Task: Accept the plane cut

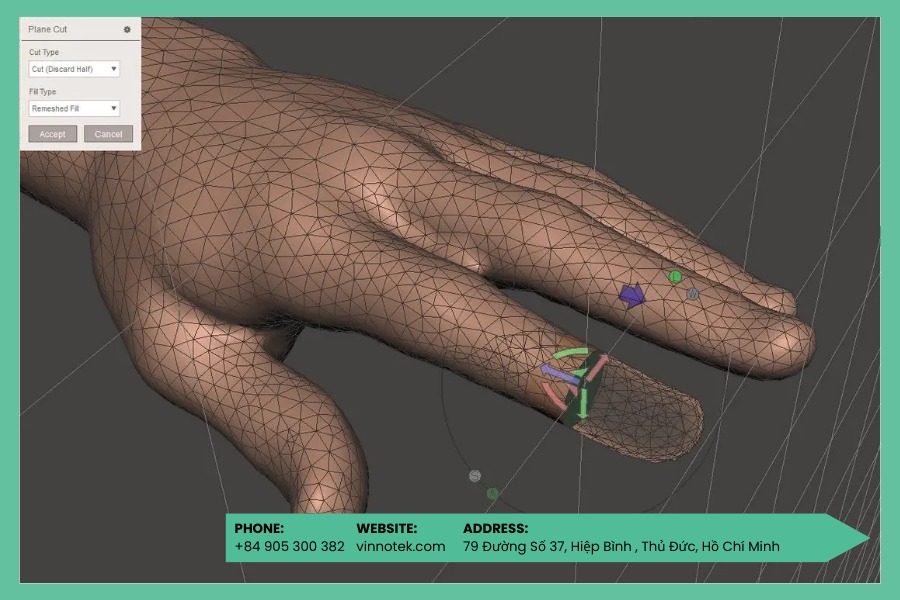Action: tap(53, 134)
